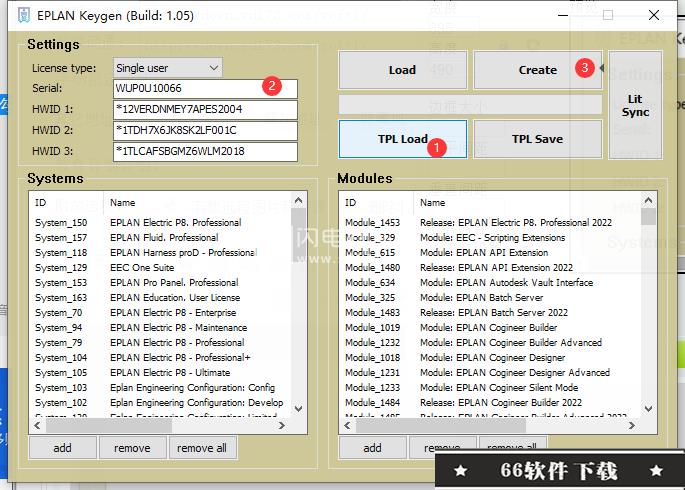685x490 pixels.
Task: Select System_103 Eplan Engineering Configuration: Config
Action: [x=161, y=388]
